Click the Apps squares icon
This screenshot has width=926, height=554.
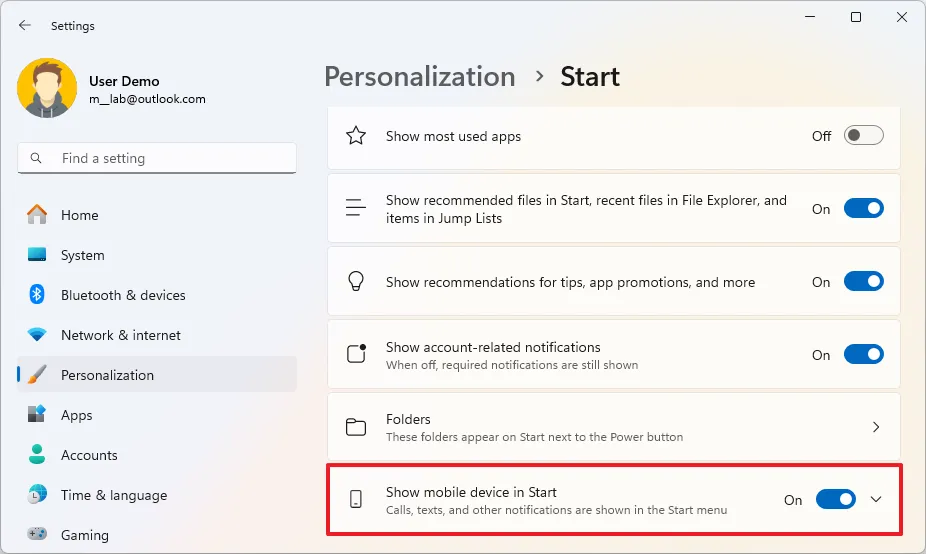(x=37, y=414)
